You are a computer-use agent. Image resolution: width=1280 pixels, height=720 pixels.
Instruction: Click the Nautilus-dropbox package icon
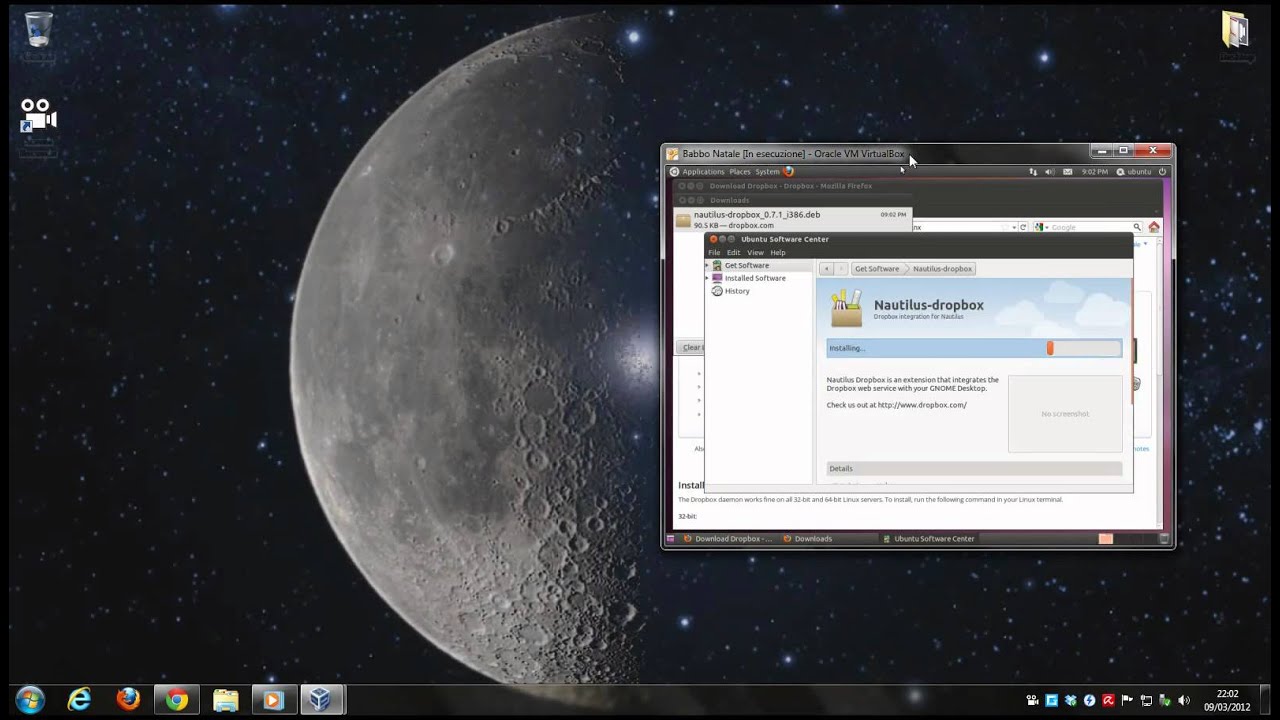tap(846, 308)
